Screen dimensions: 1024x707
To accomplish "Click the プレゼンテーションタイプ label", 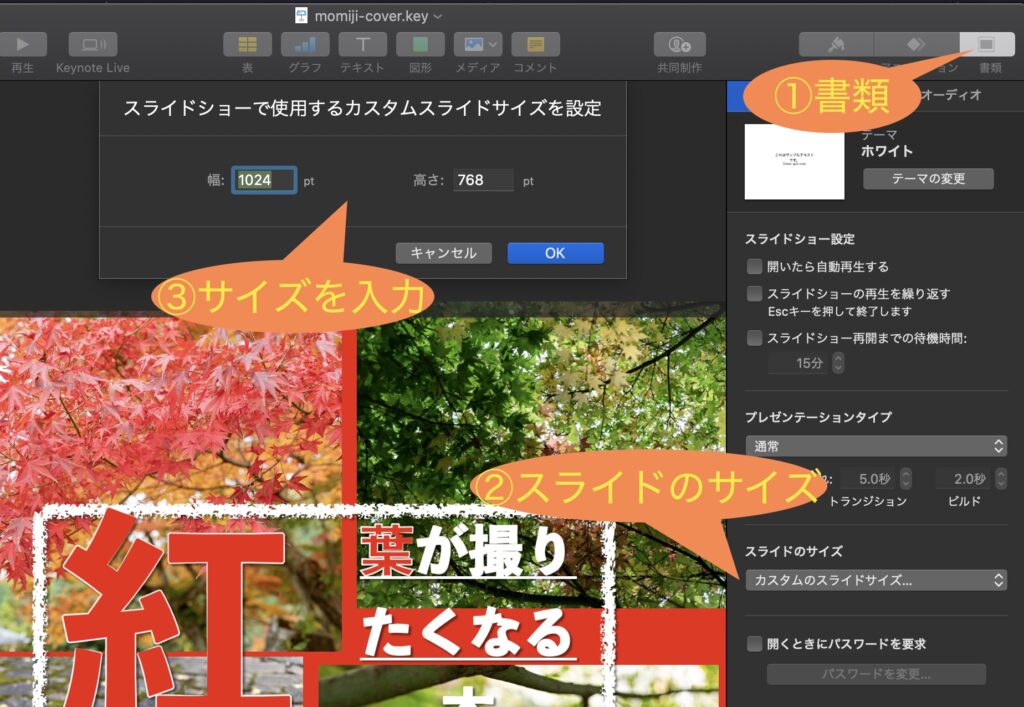I will pos(818,416).
